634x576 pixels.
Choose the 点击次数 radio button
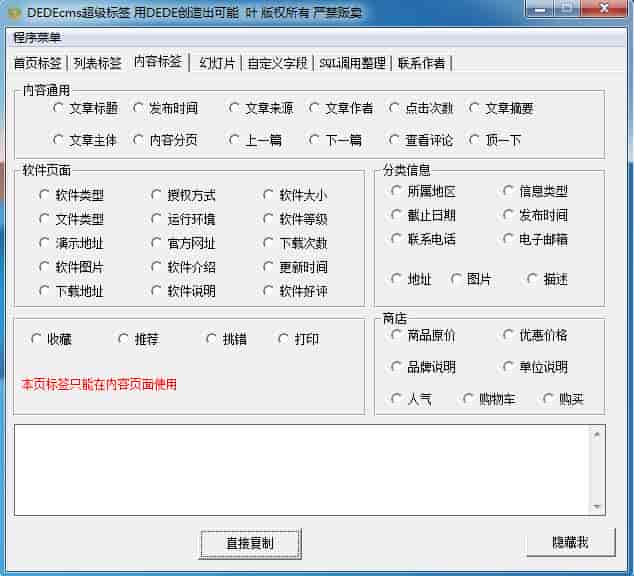pyautogui.click(x=421, y=108)
